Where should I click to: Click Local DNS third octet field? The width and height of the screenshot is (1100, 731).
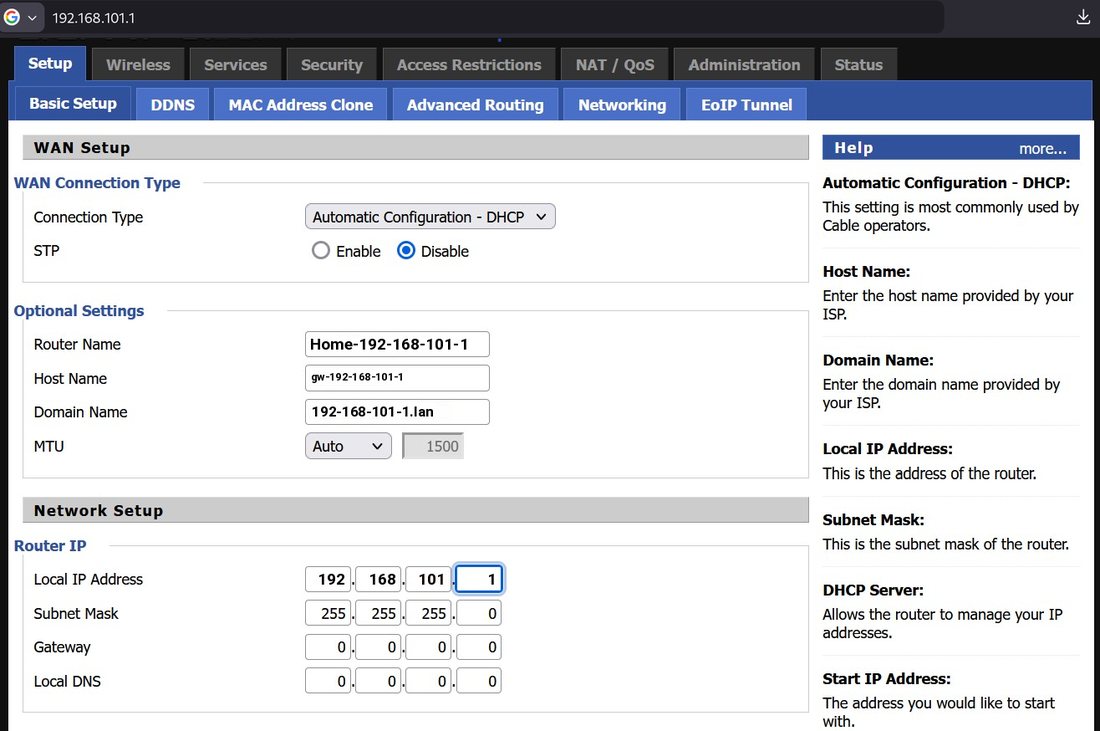pyautogui.click(x=429, y=681)
